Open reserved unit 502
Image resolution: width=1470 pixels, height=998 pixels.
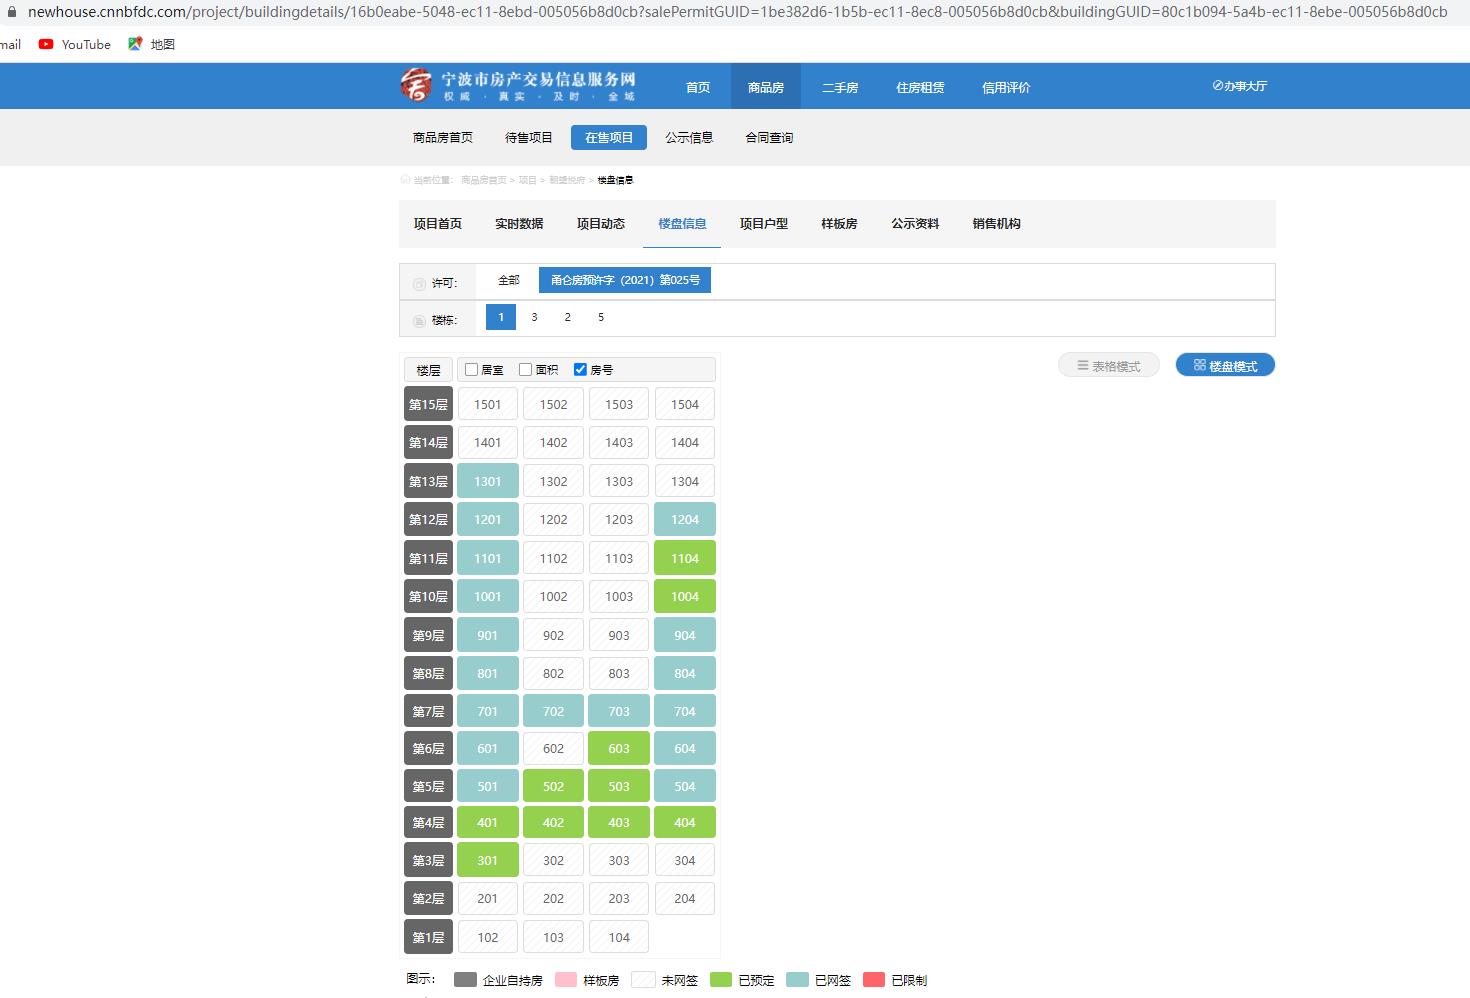tap(553, 786)
